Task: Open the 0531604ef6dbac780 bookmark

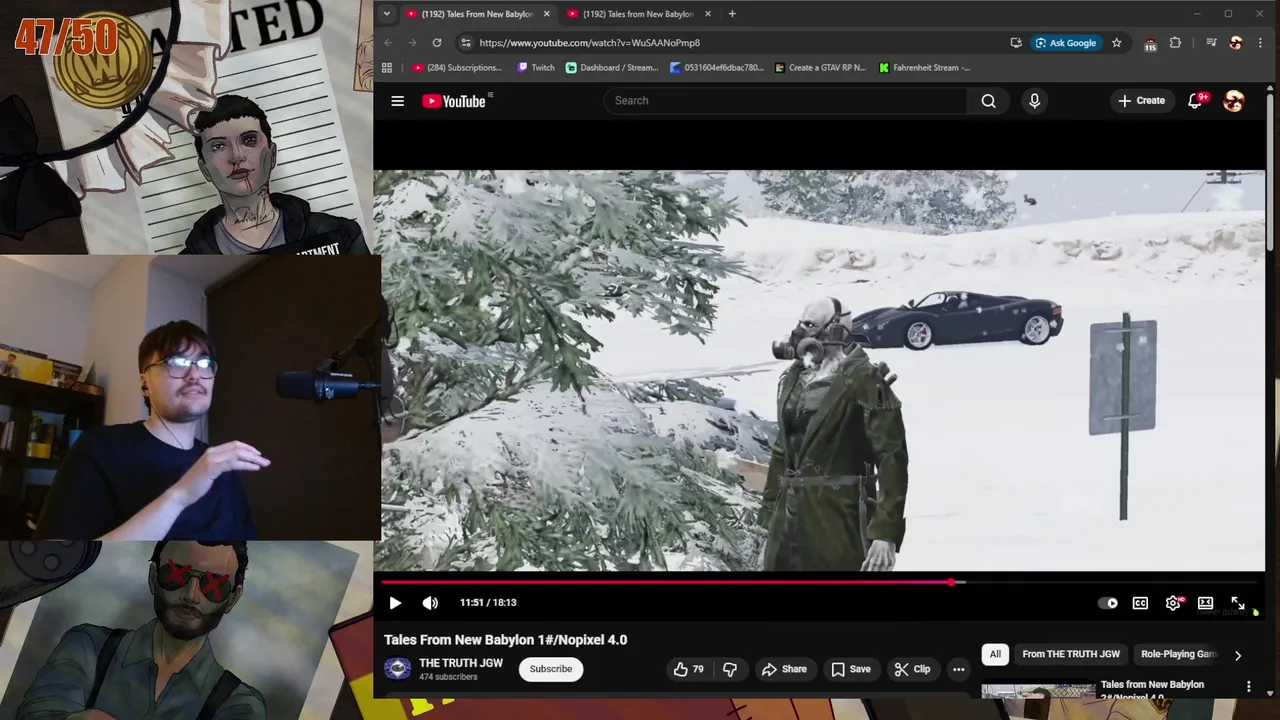Action: point(717,68)
